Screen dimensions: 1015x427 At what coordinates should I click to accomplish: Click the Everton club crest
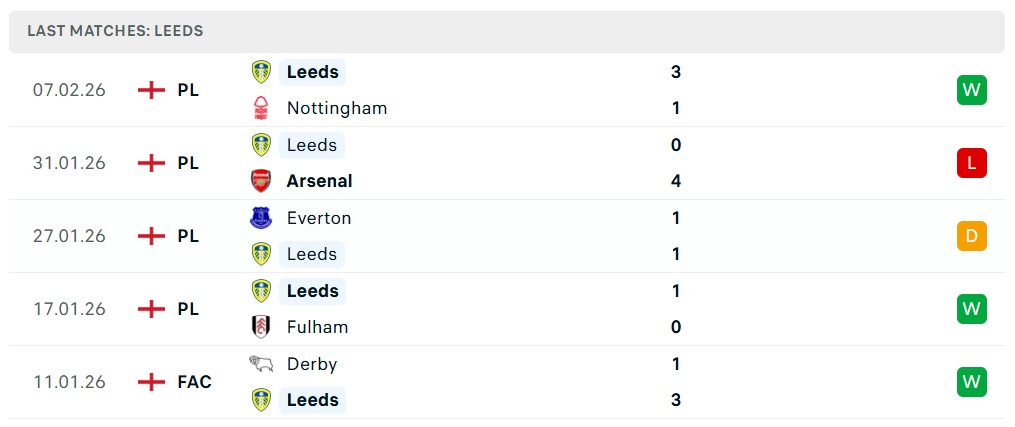tap(261, 218)
